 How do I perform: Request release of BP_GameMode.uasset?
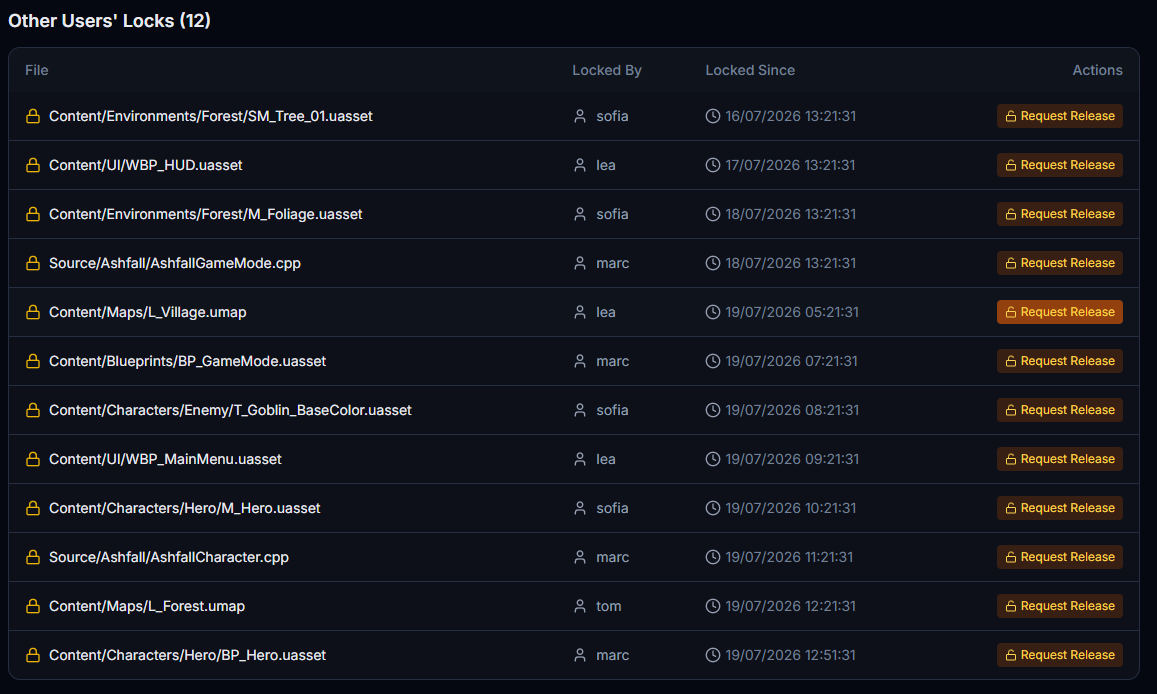coord(1060,361)
